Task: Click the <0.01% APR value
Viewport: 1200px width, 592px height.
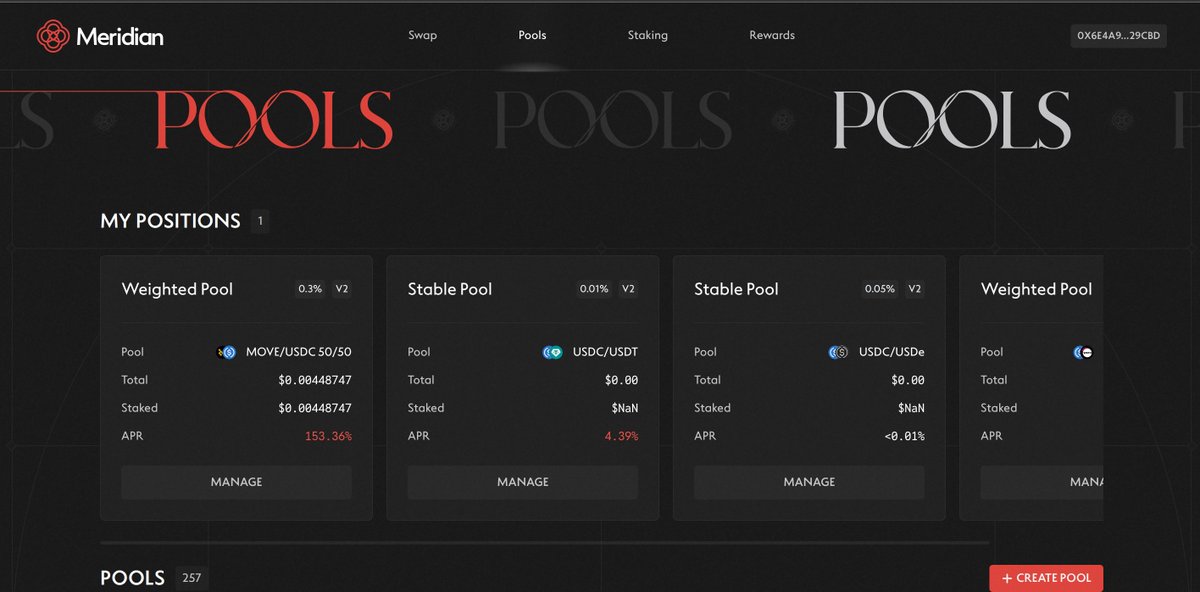Action: click(x=905, y=436)
